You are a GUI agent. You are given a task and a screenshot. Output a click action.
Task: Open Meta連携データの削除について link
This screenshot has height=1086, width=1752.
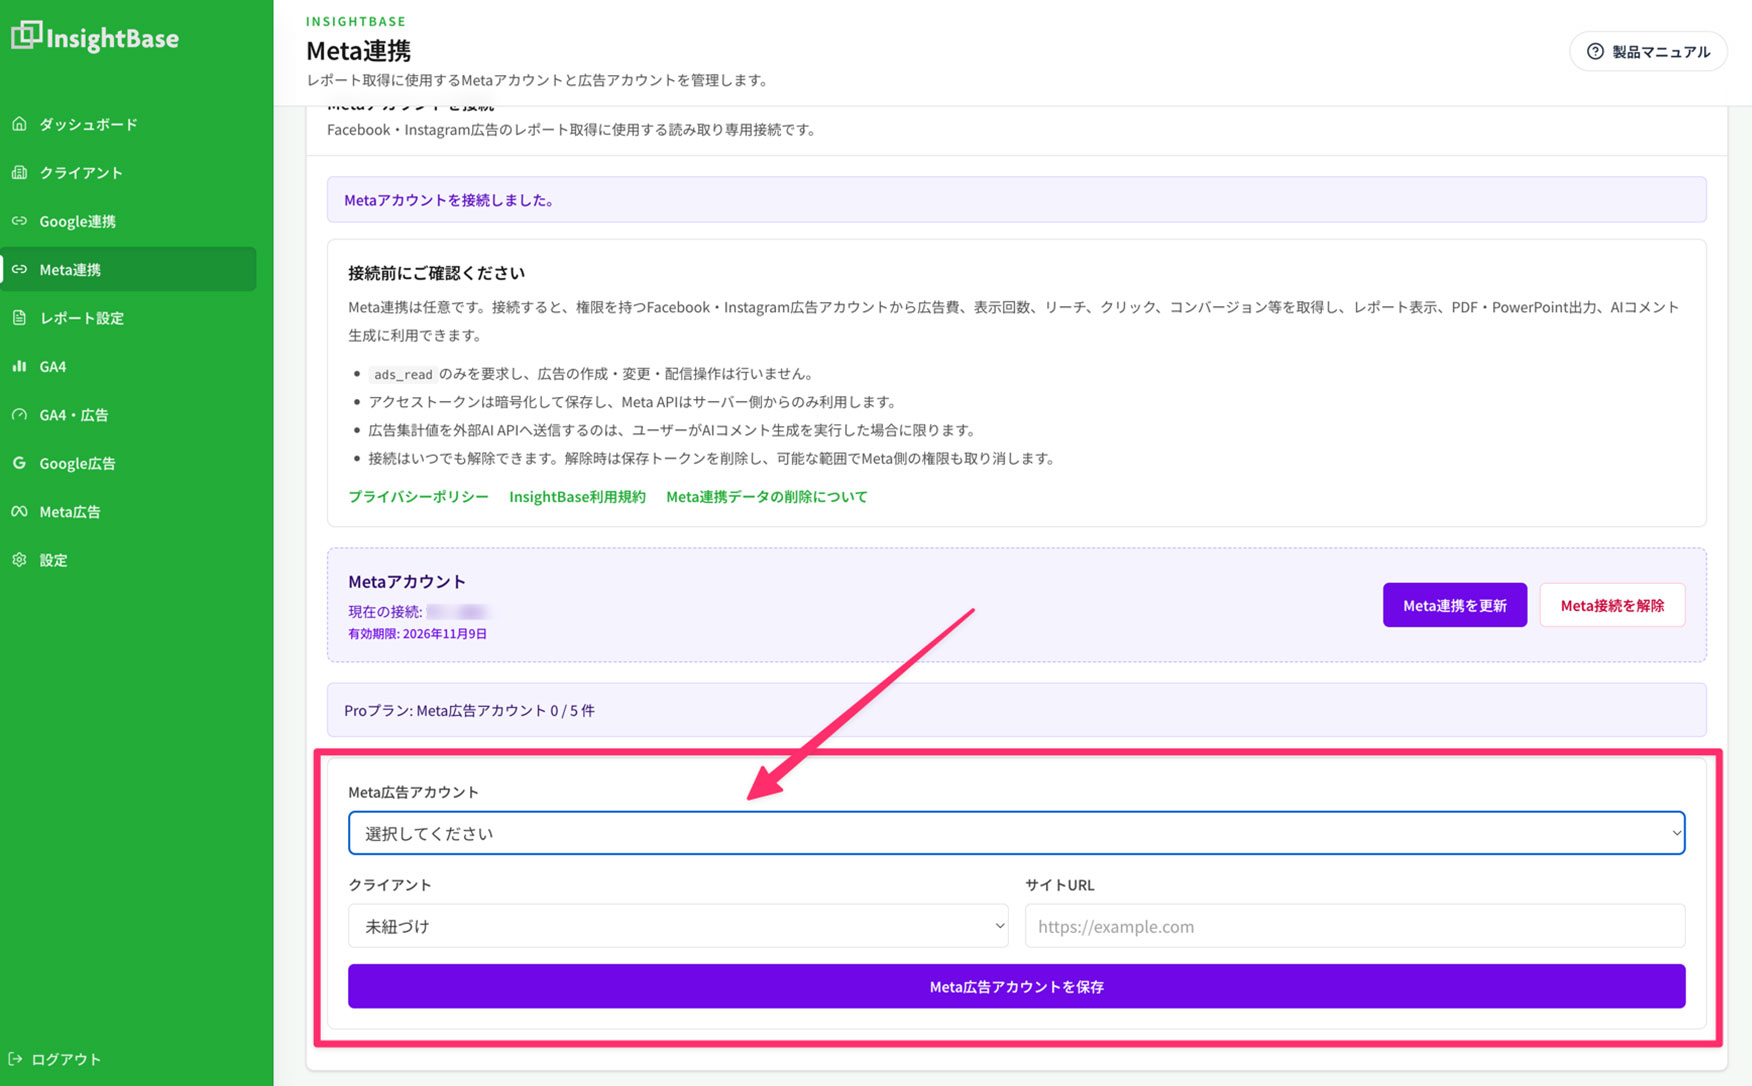(x=767, y=496)
